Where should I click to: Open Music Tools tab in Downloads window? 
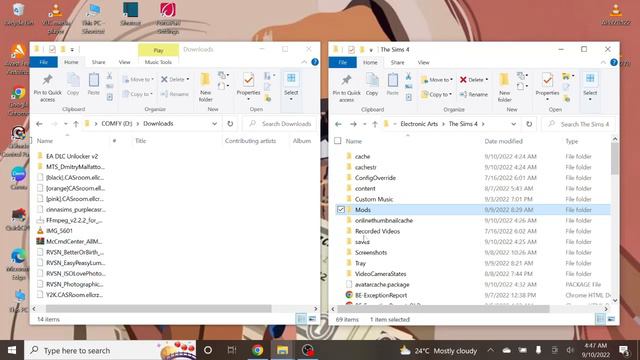coord(158,62)
